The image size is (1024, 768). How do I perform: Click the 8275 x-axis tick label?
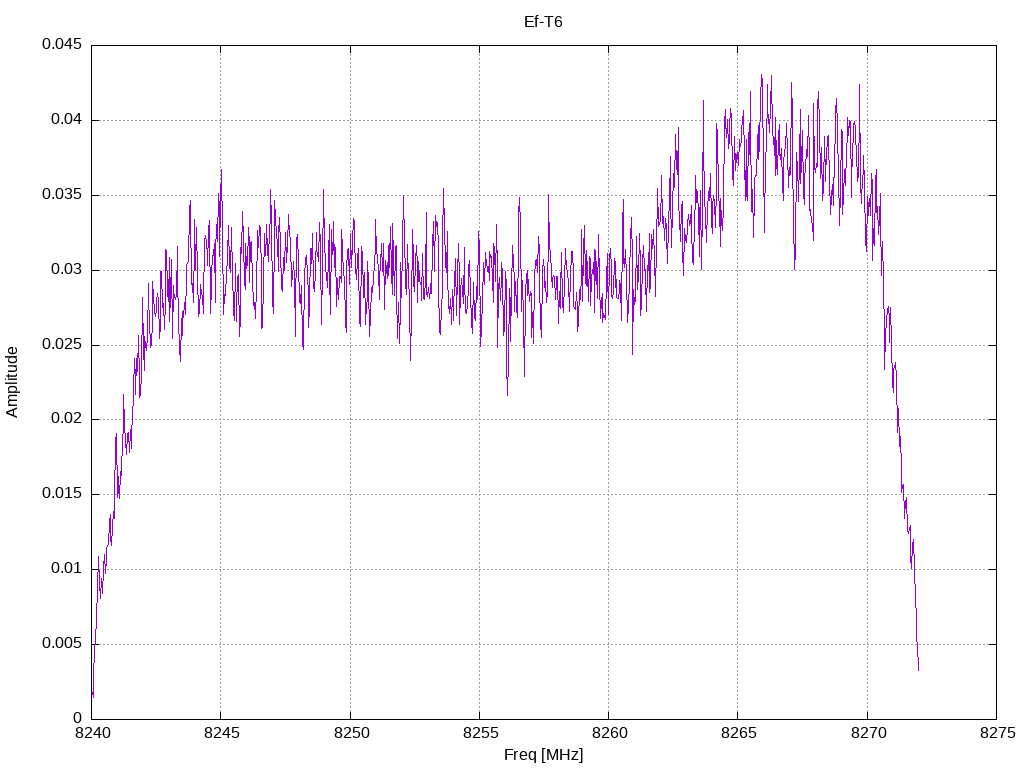pos(998,733)
